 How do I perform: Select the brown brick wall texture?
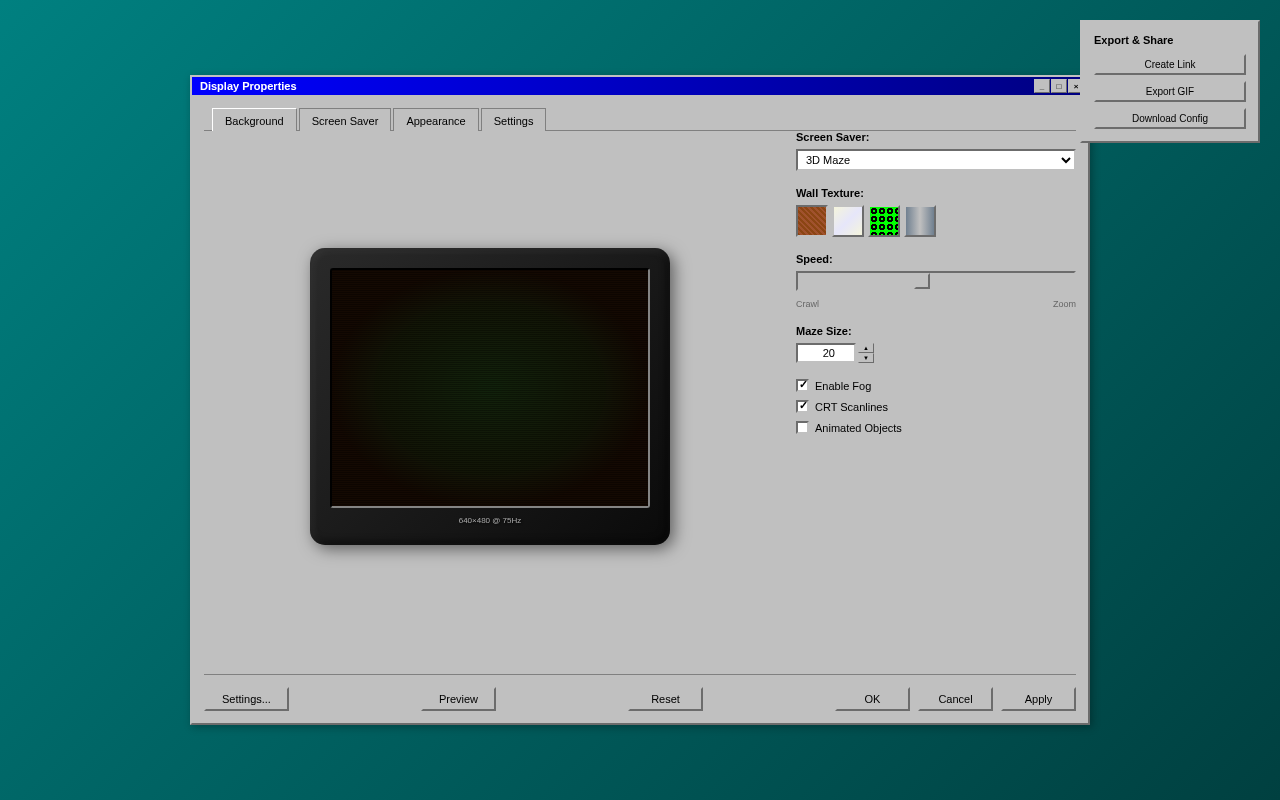[811, 221]
